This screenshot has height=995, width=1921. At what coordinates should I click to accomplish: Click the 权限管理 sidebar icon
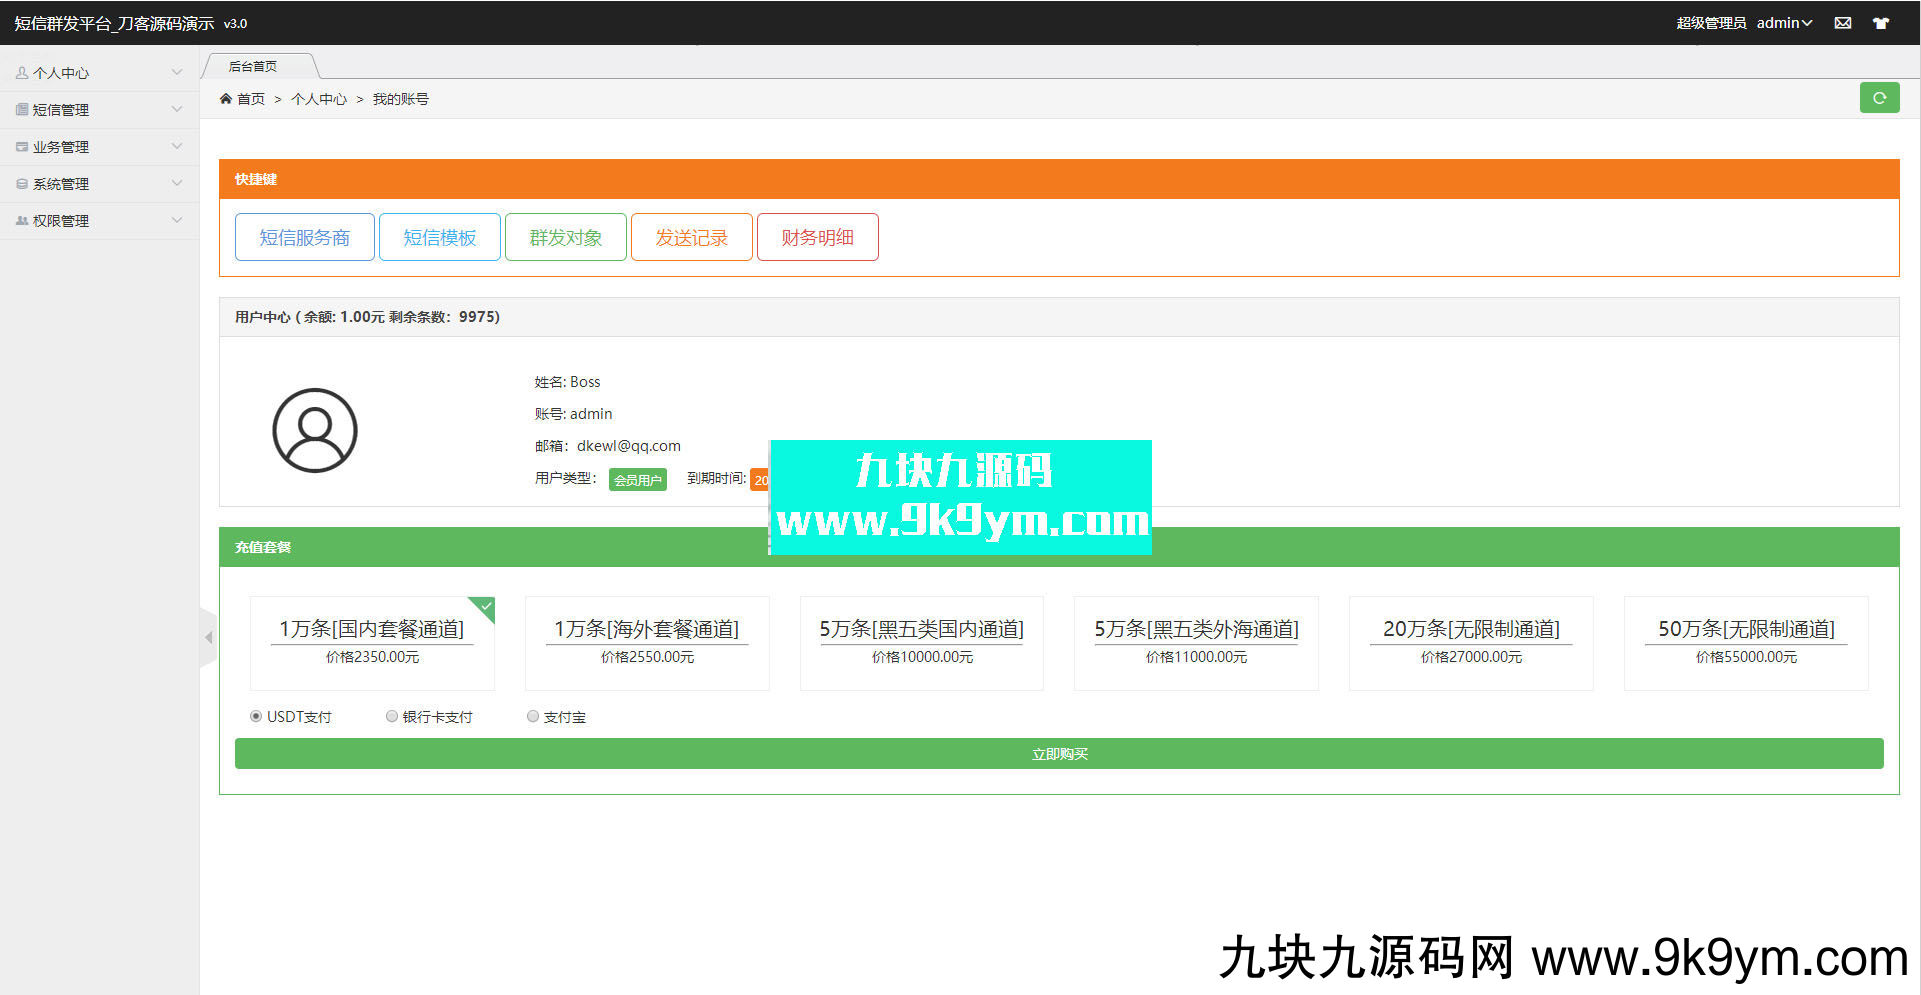[22, 221]
